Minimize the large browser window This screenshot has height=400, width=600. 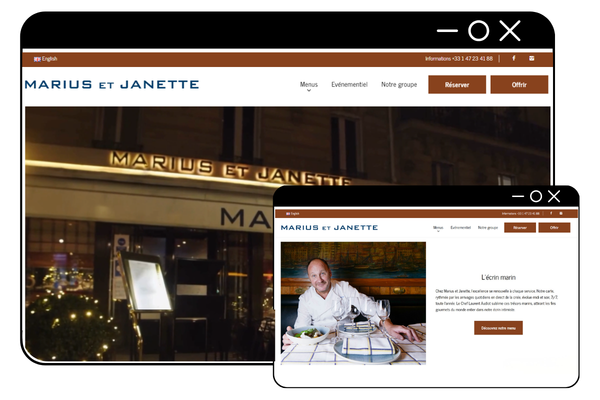[447, 31]
